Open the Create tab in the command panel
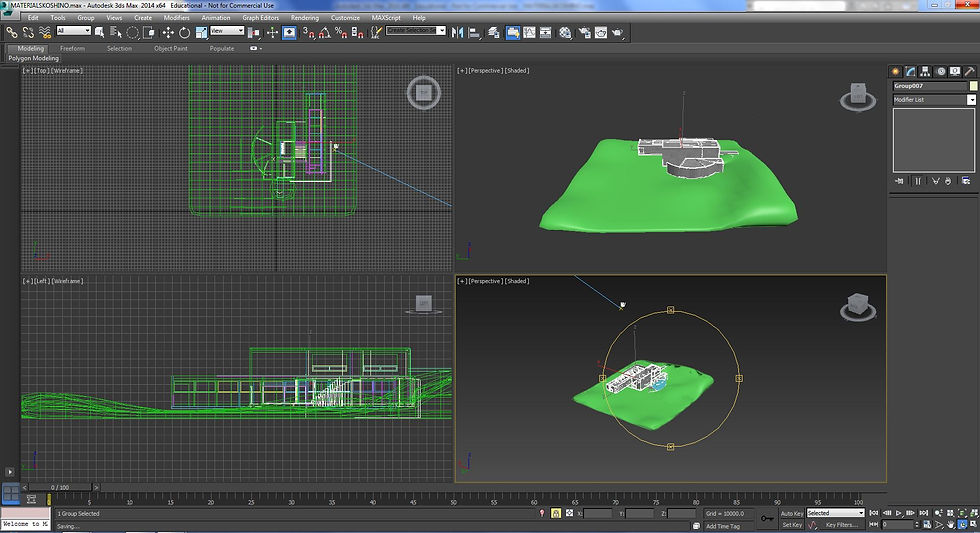Screen dimensions: 980x533 (x=896, y=71)
